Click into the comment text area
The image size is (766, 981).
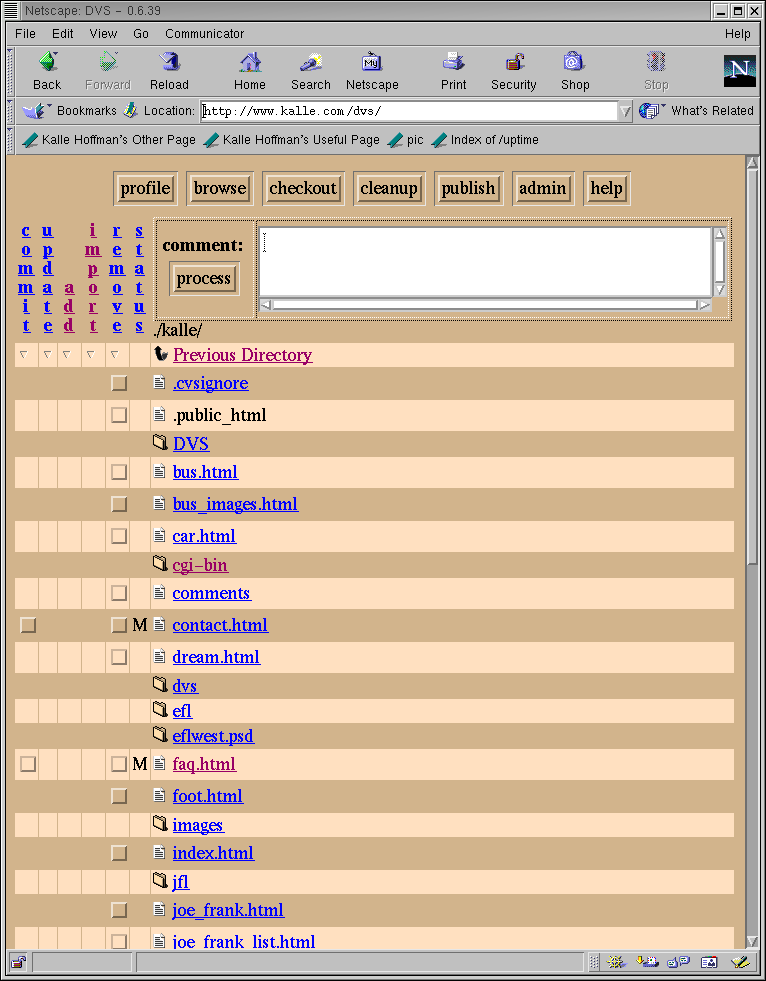(486, 262)
